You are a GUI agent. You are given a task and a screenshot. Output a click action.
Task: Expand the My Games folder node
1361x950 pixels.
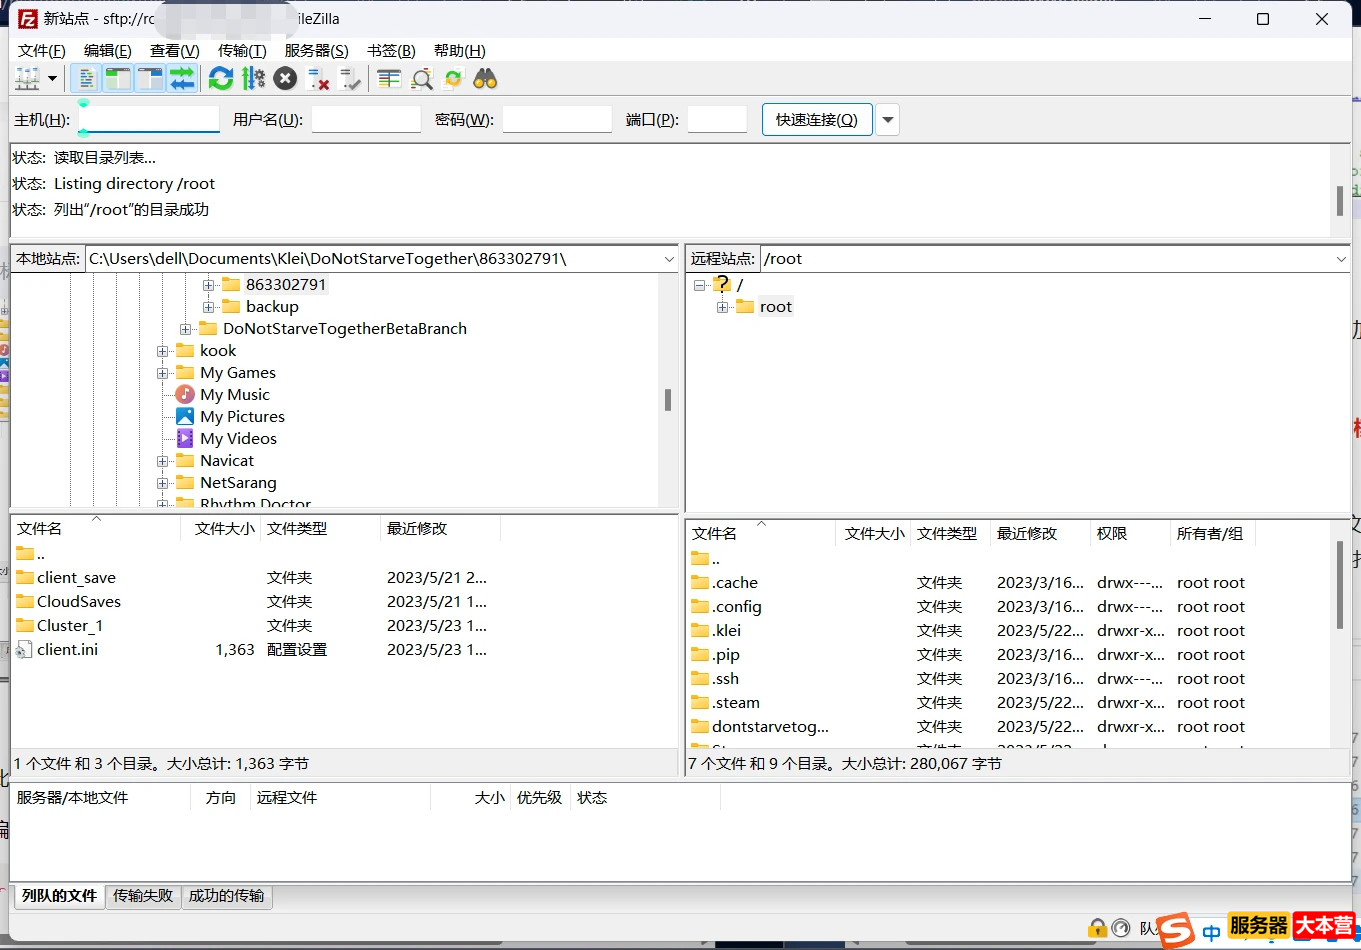pos(163,373)
